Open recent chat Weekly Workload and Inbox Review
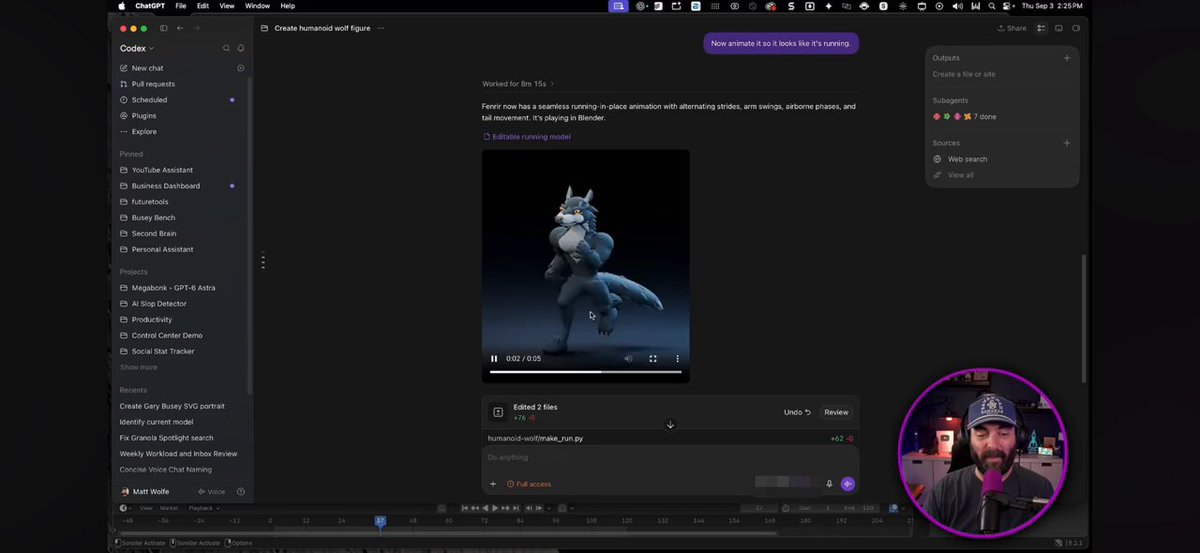The width and height of the screenshot is (1200, 553). (x=178, y=454)
